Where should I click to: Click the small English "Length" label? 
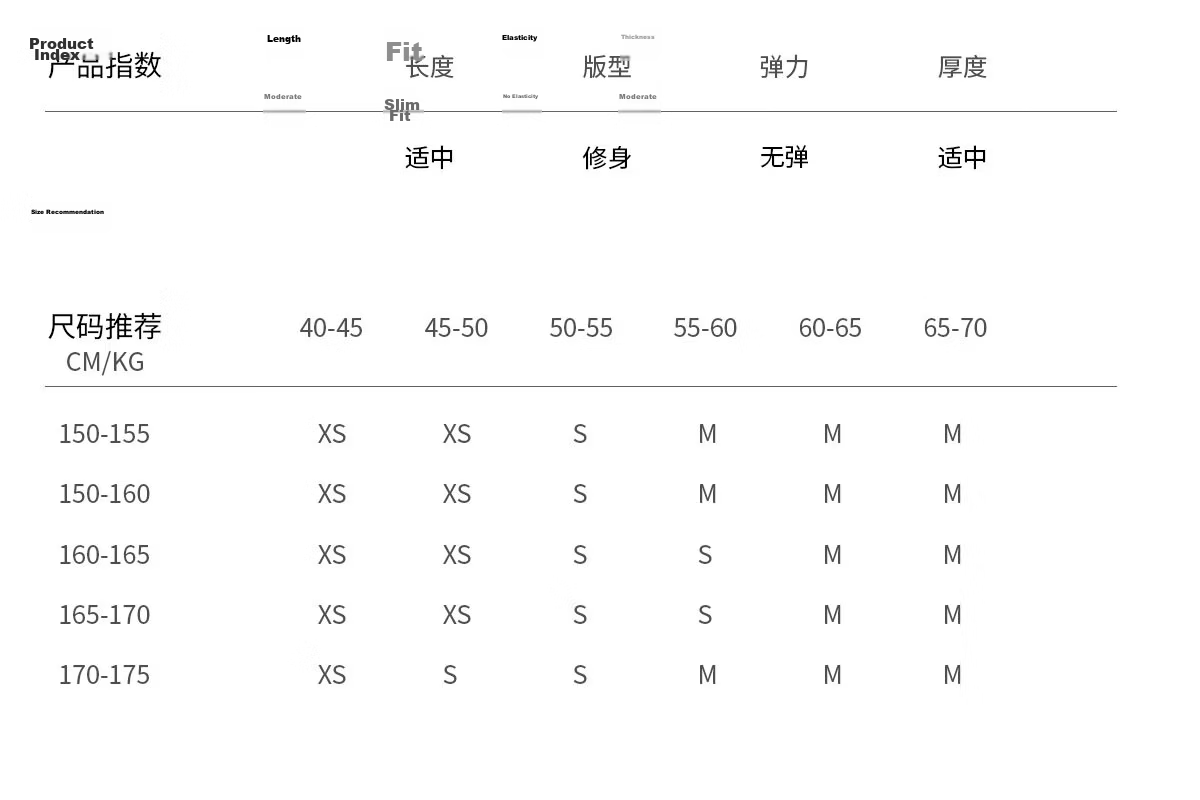284,39
